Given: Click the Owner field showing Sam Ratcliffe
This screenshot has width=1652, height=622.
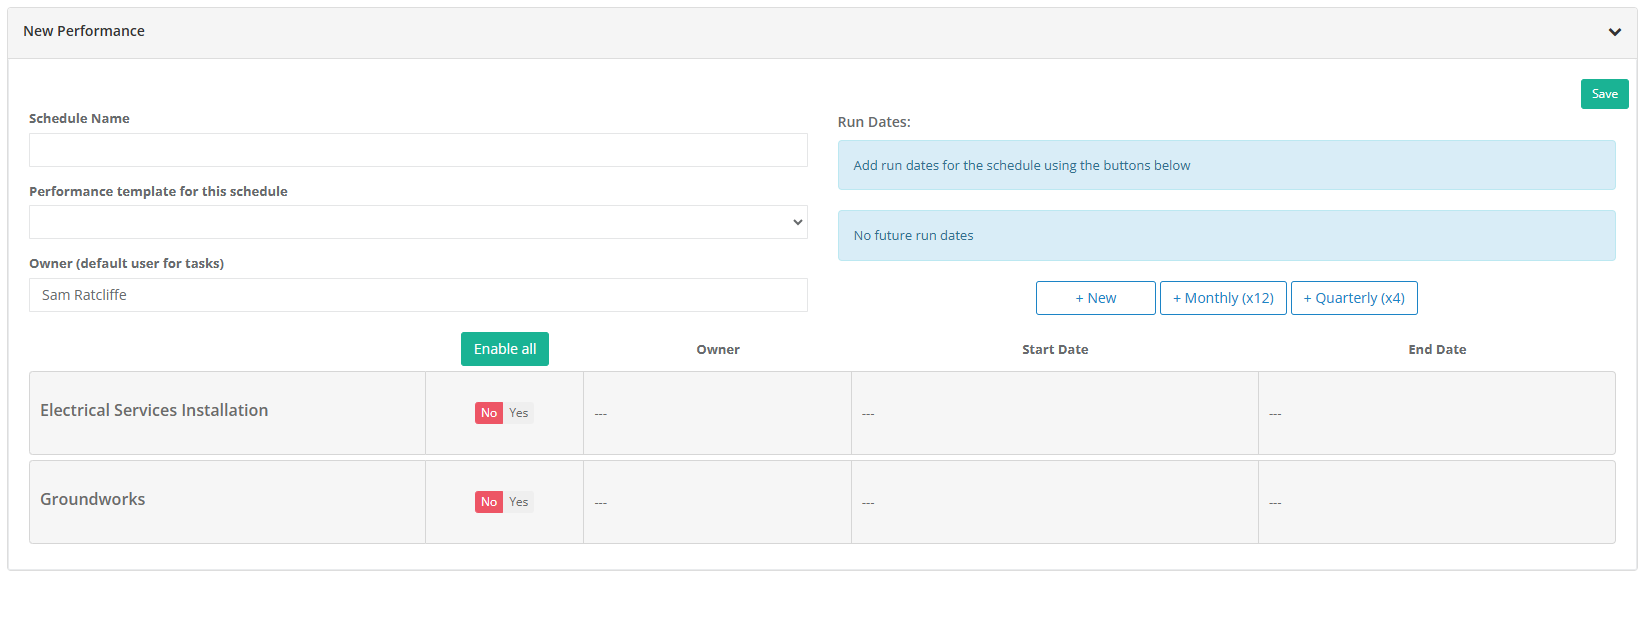Looking at the screenshot, I should click(x=418, y=295).
